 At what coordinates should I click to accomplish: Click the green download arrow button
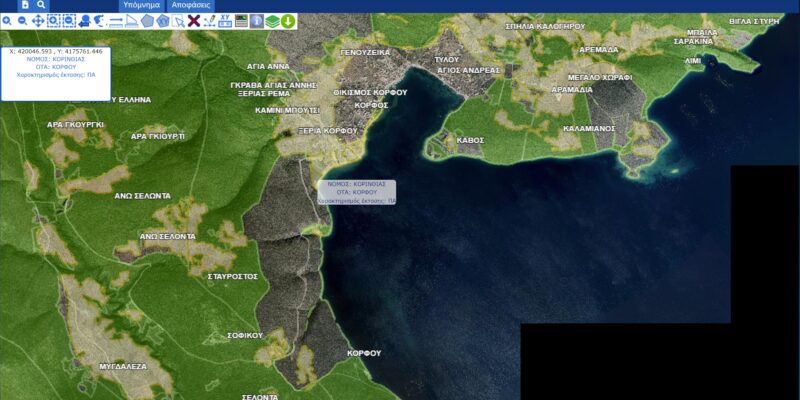point(287,20)
